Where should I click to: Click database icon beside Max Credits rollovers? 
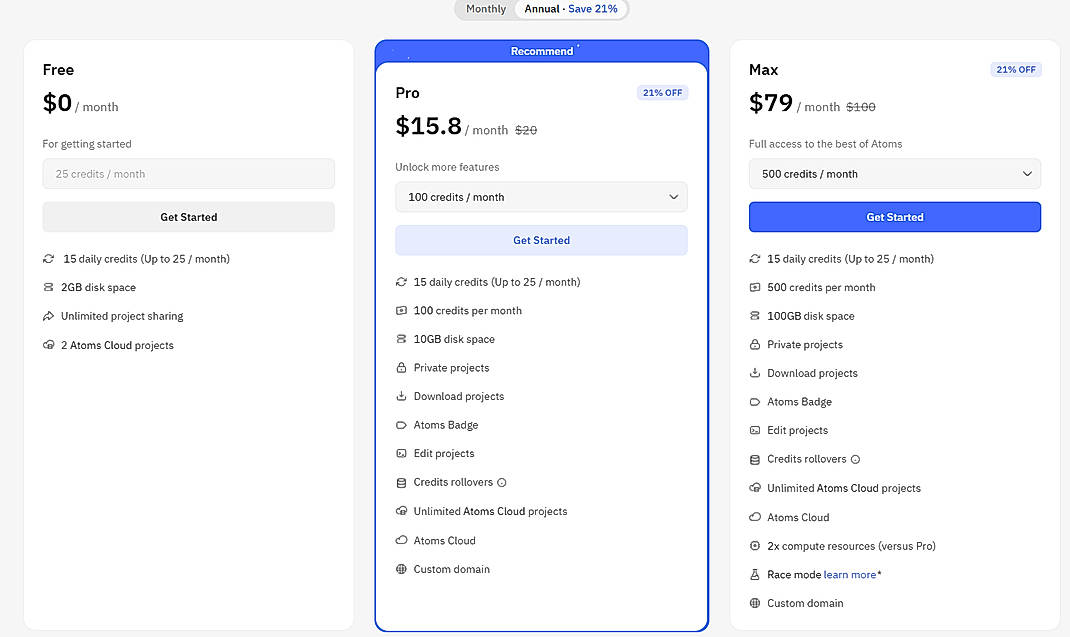coord(755,459)
